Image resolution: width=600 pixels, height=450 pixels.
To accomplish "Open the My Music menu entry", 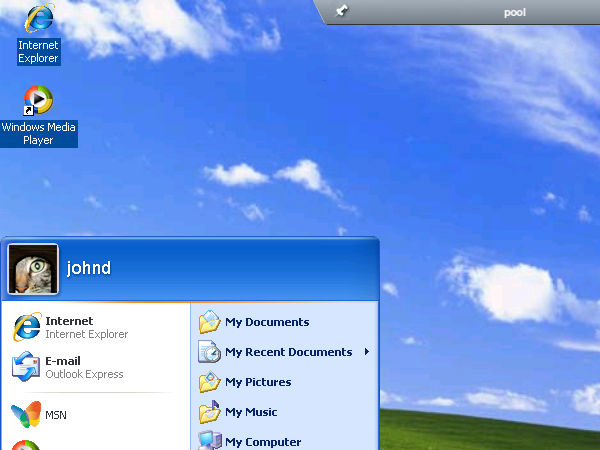I will point(284,412).
